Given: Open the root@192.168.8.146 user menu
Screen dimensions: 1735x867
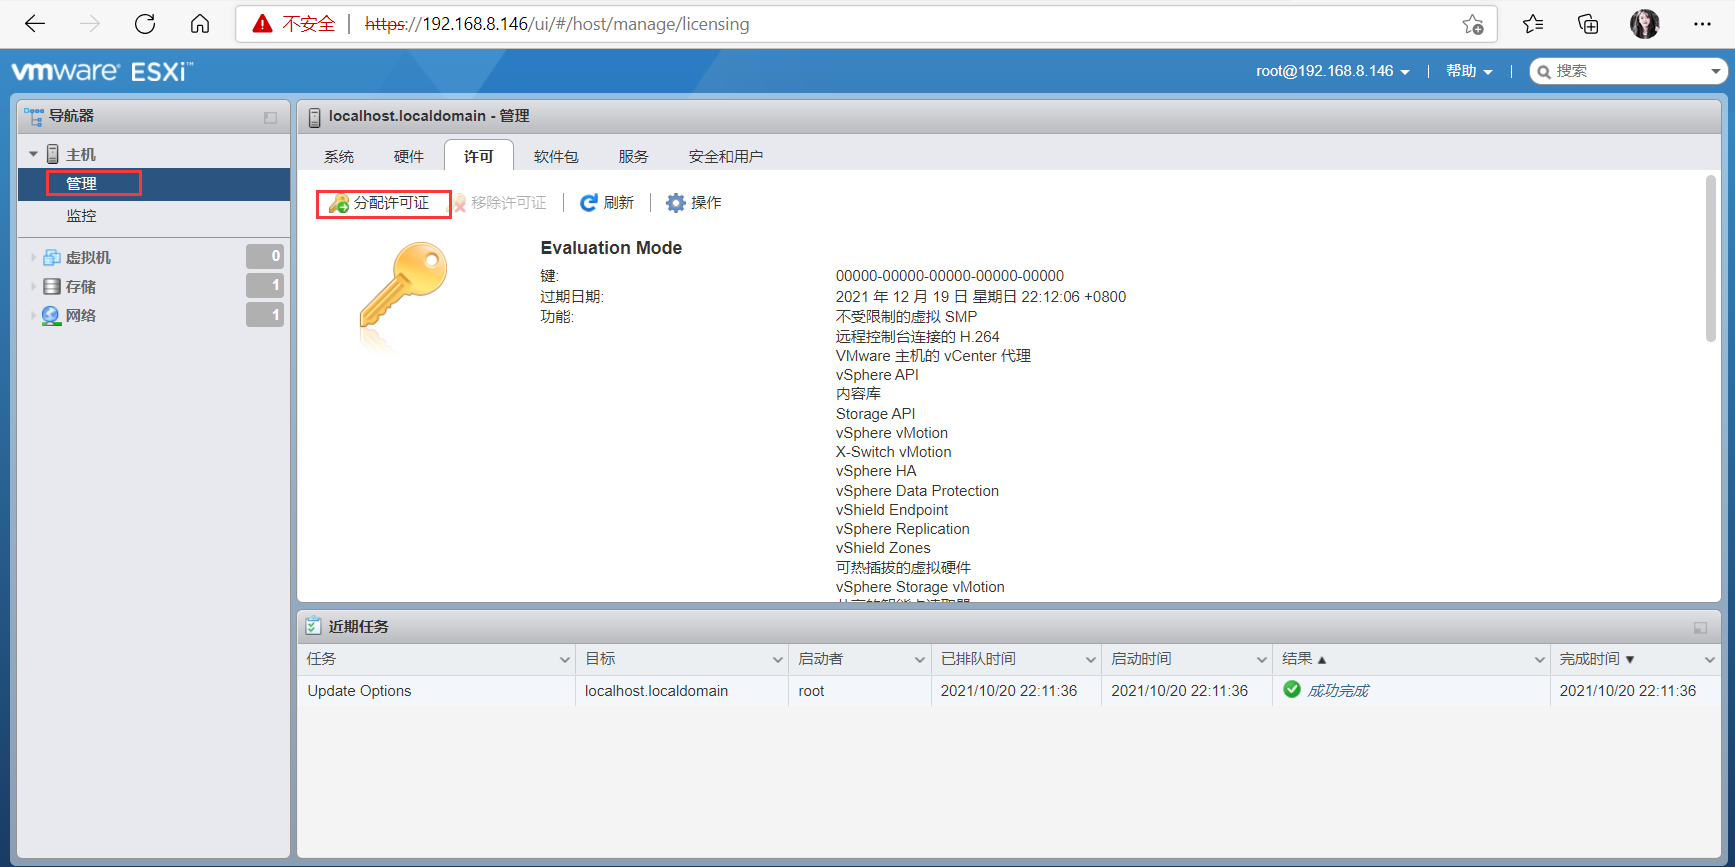Looking at the screenshot, I should click(x=1333, y=71).
